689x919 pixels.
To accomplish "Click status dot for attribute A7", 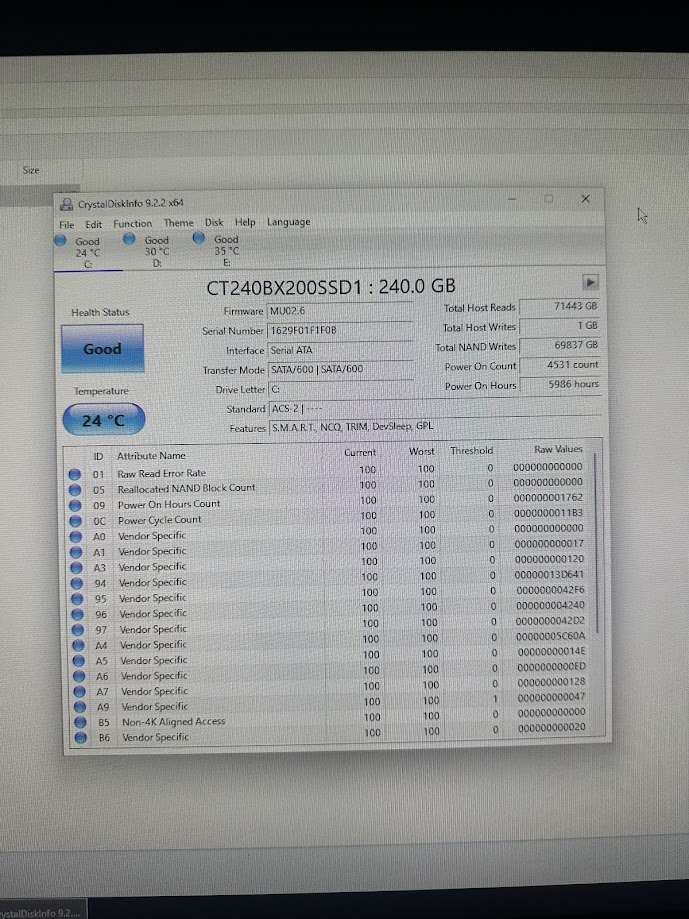I will 80,692.
